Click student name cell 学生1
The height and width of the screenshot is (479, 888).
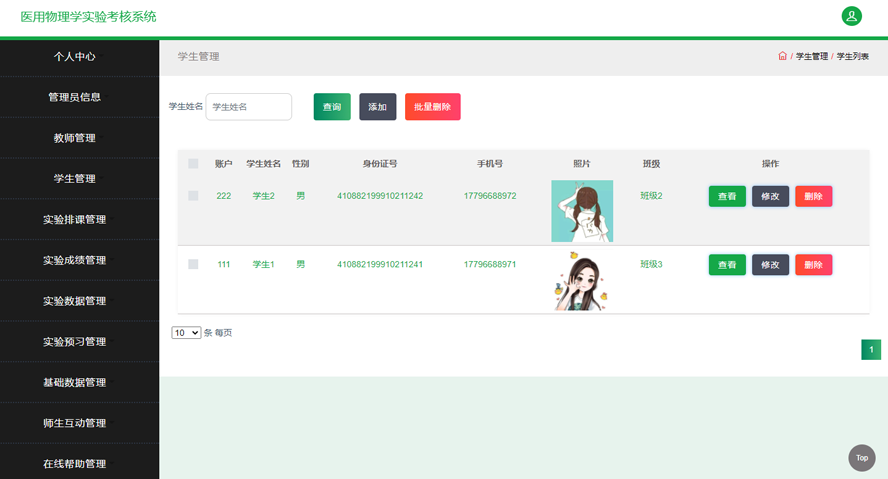tap(263, 264)
